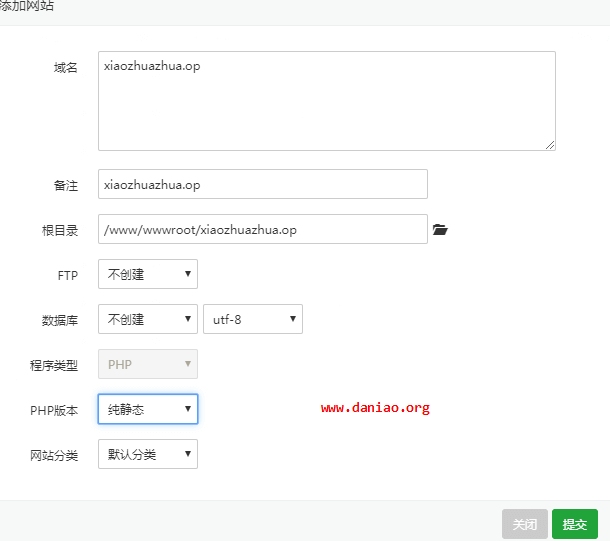The height and width of the screenshot is (541, 610).
Task: Open the utf-8 database encoding dropdown
Action: tap(253, 319)
